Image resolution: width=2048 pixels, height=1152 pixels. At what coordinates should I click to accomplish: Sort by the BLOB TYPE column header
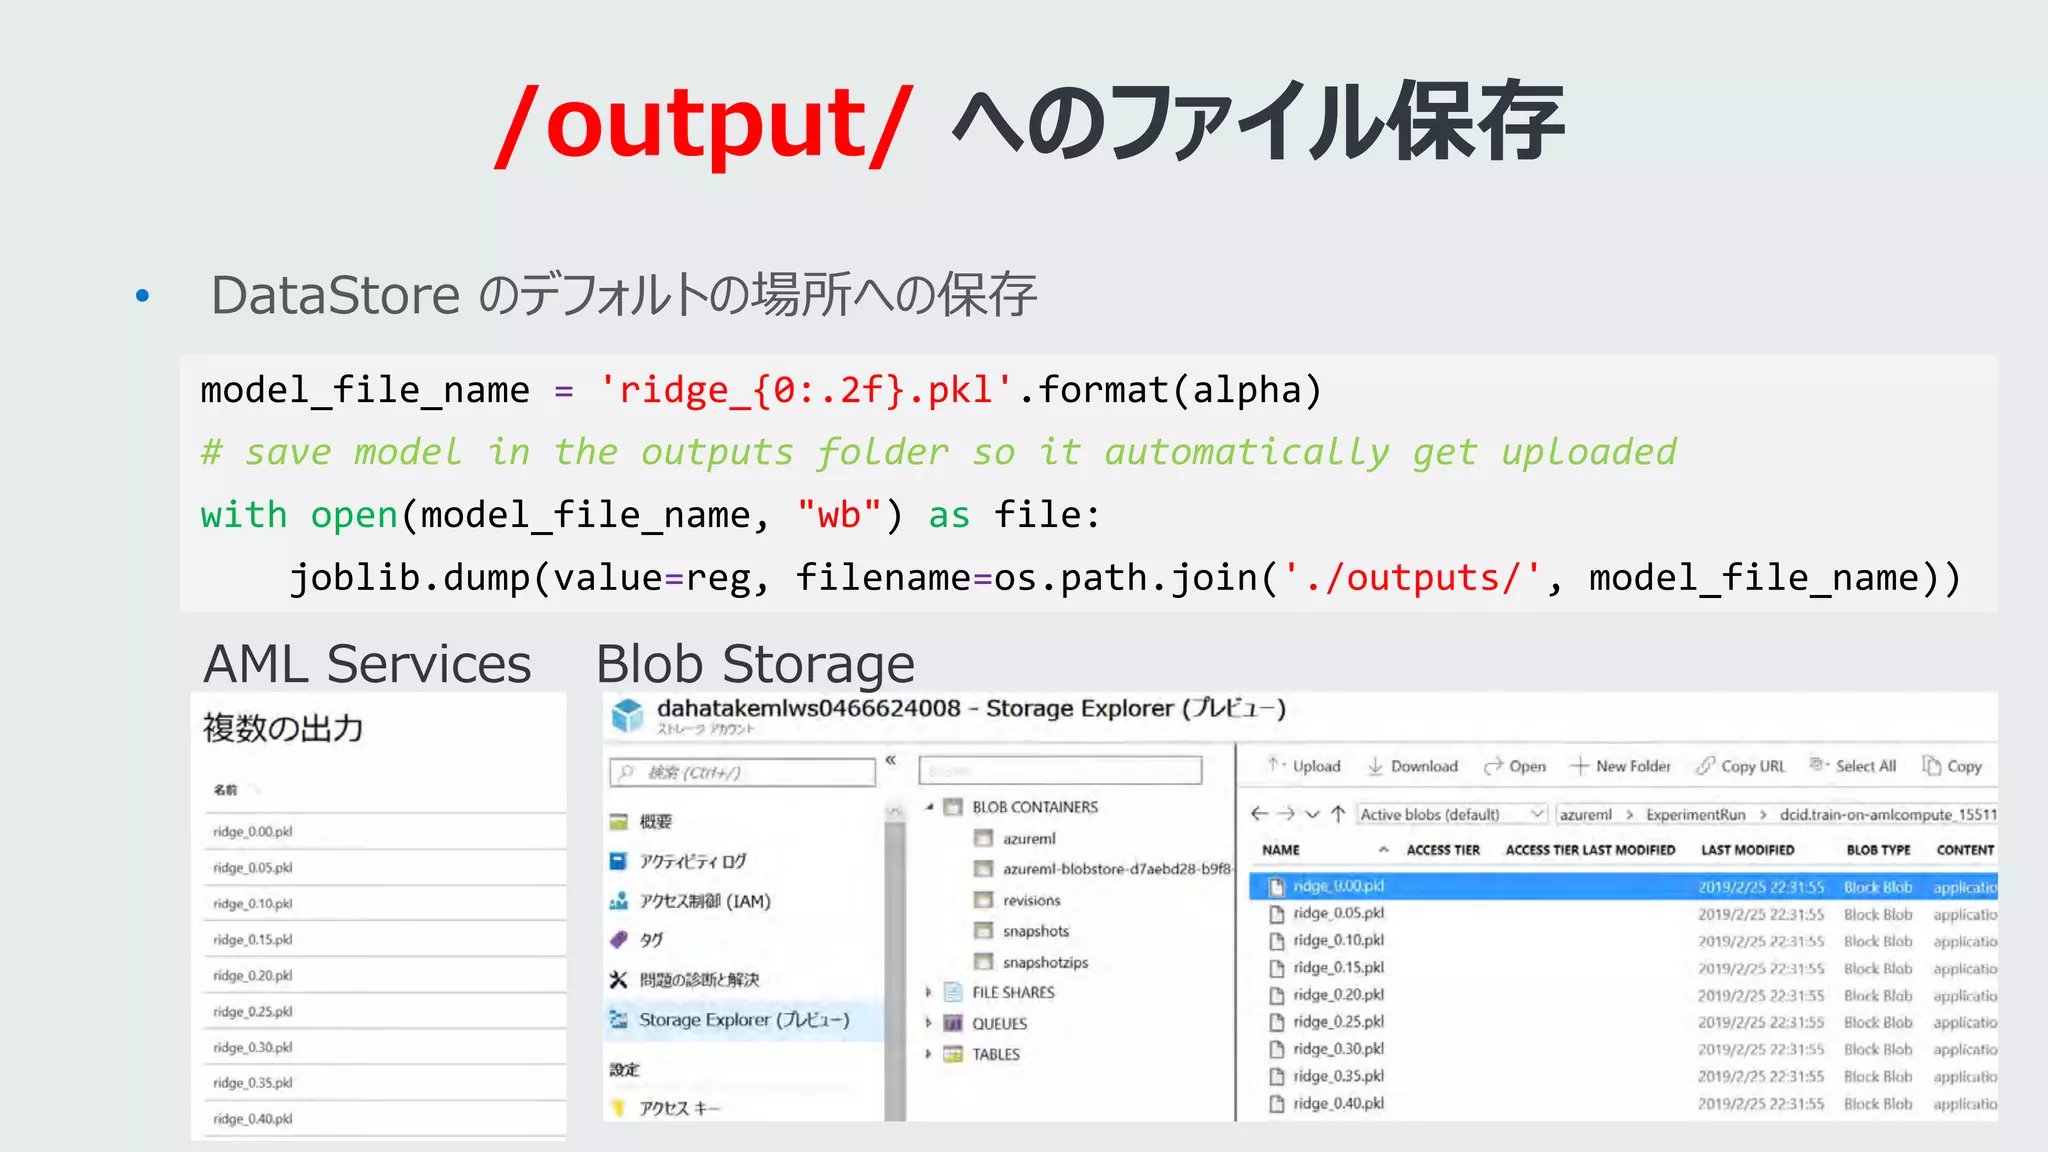1879,850
